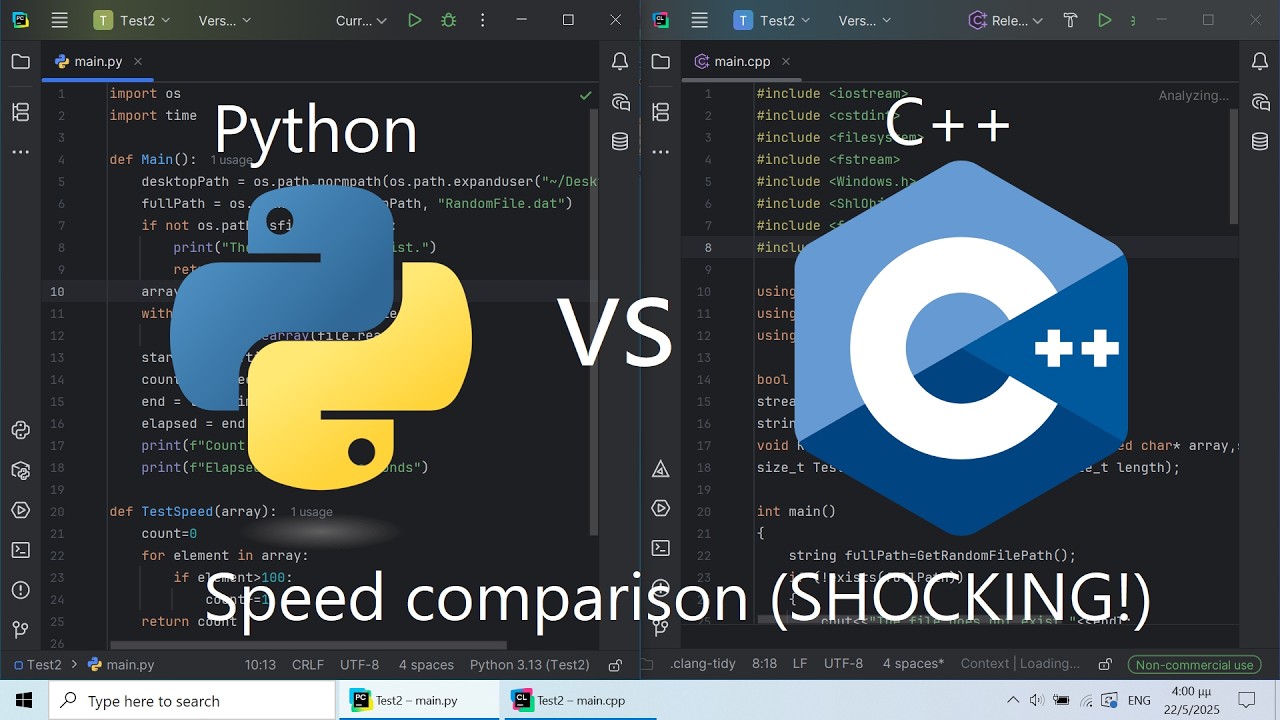The width and height of the screenshot is (1280, 720).
Task: Open Windows Action Center notifications
Action: click(x=1247, y=700)
